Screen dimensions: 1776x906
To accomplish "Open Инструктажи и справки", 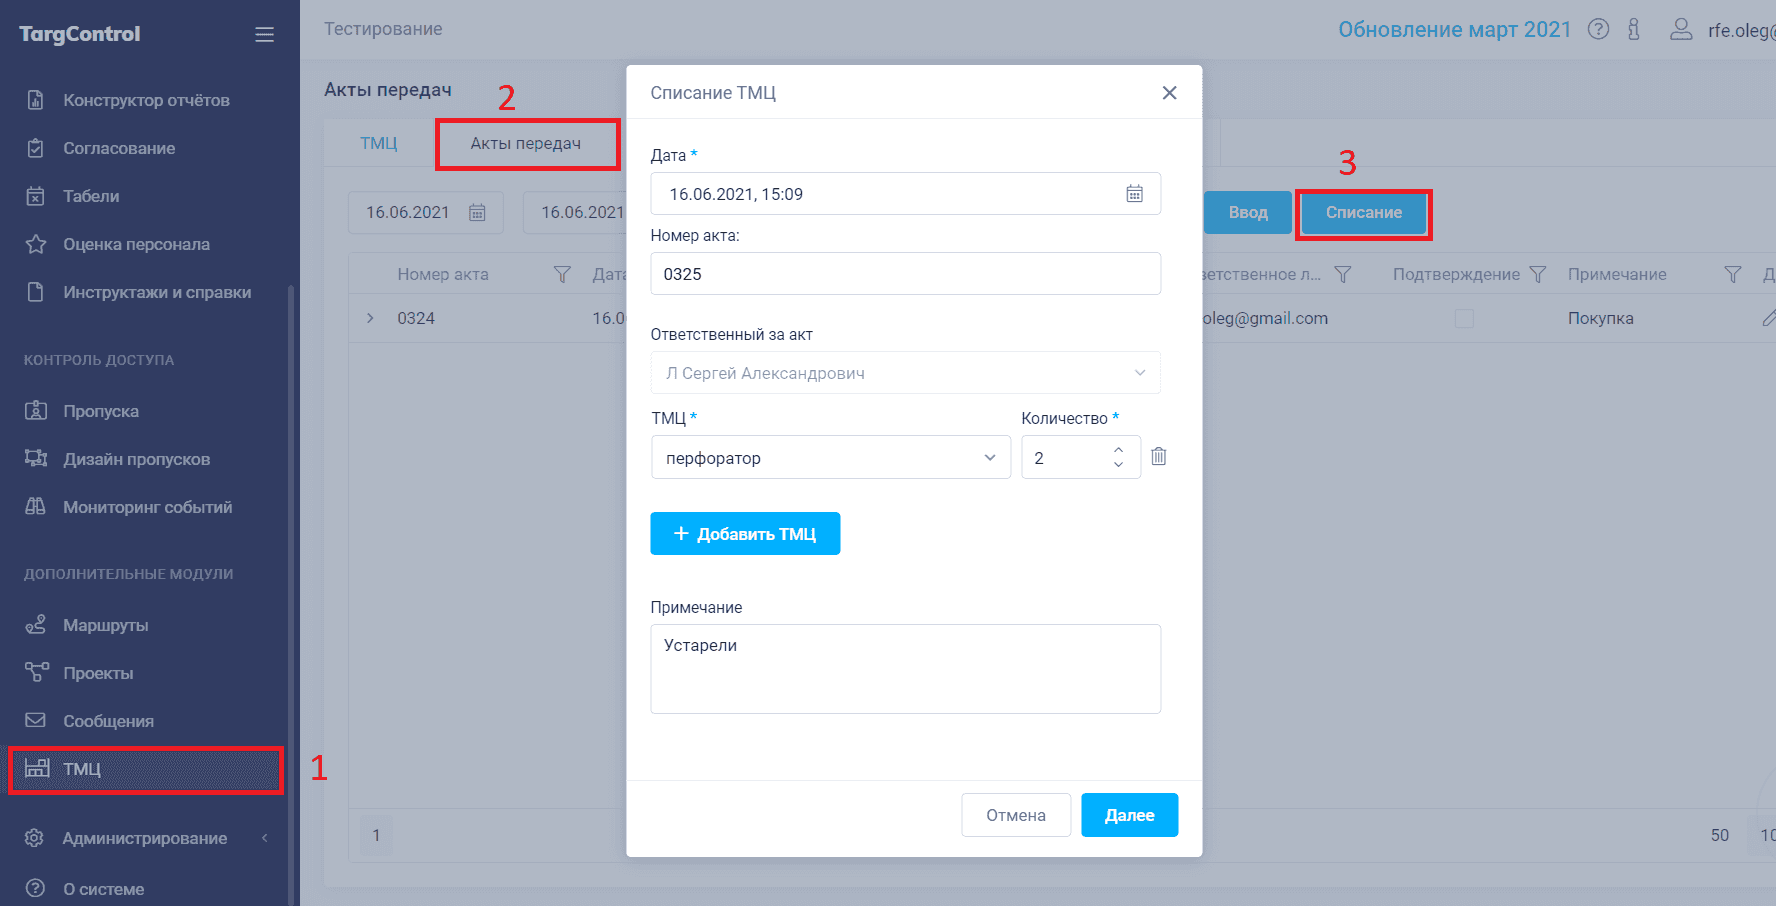I will pyautogui.click(x=157, y=292).
